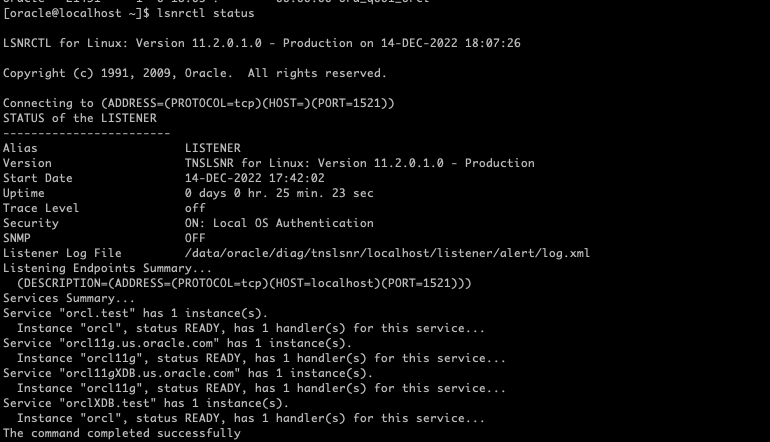
Task: Click the Oracle copyright notice line
Action: [x=194, y=73]
